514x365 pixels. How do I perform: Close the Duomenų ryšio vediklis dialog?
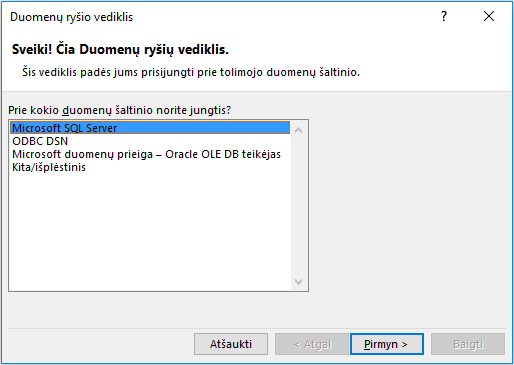(489, 16)
